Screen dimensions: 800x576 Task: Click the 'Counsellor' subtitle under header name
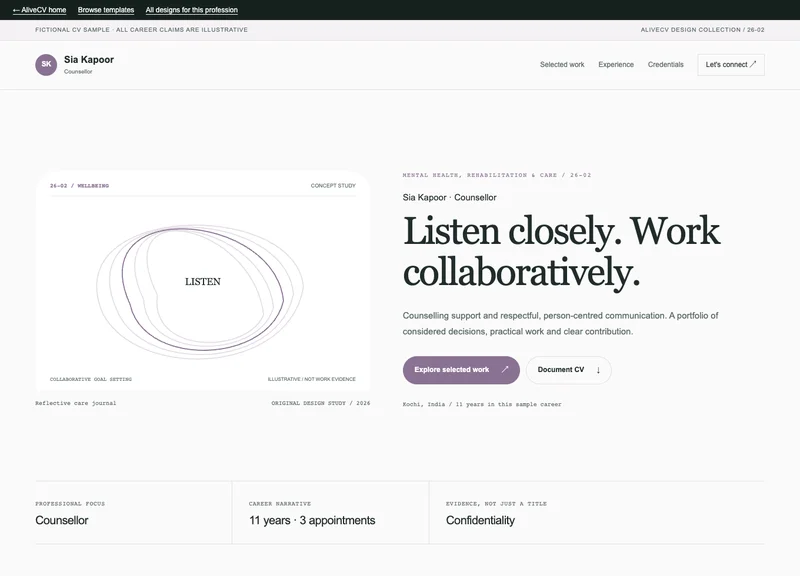[78, 71]
